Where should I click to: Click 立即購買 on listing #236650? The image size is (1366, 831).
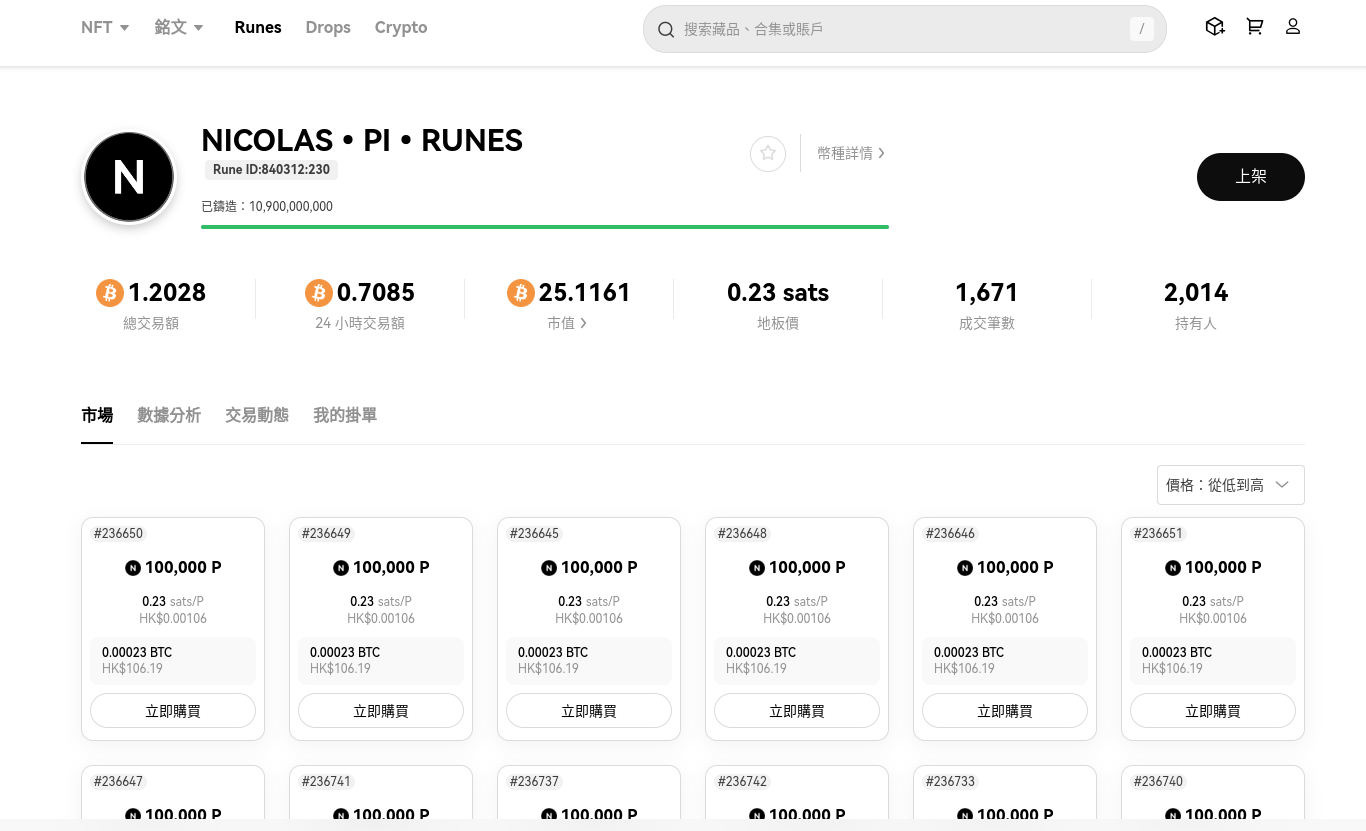point(173,711)
